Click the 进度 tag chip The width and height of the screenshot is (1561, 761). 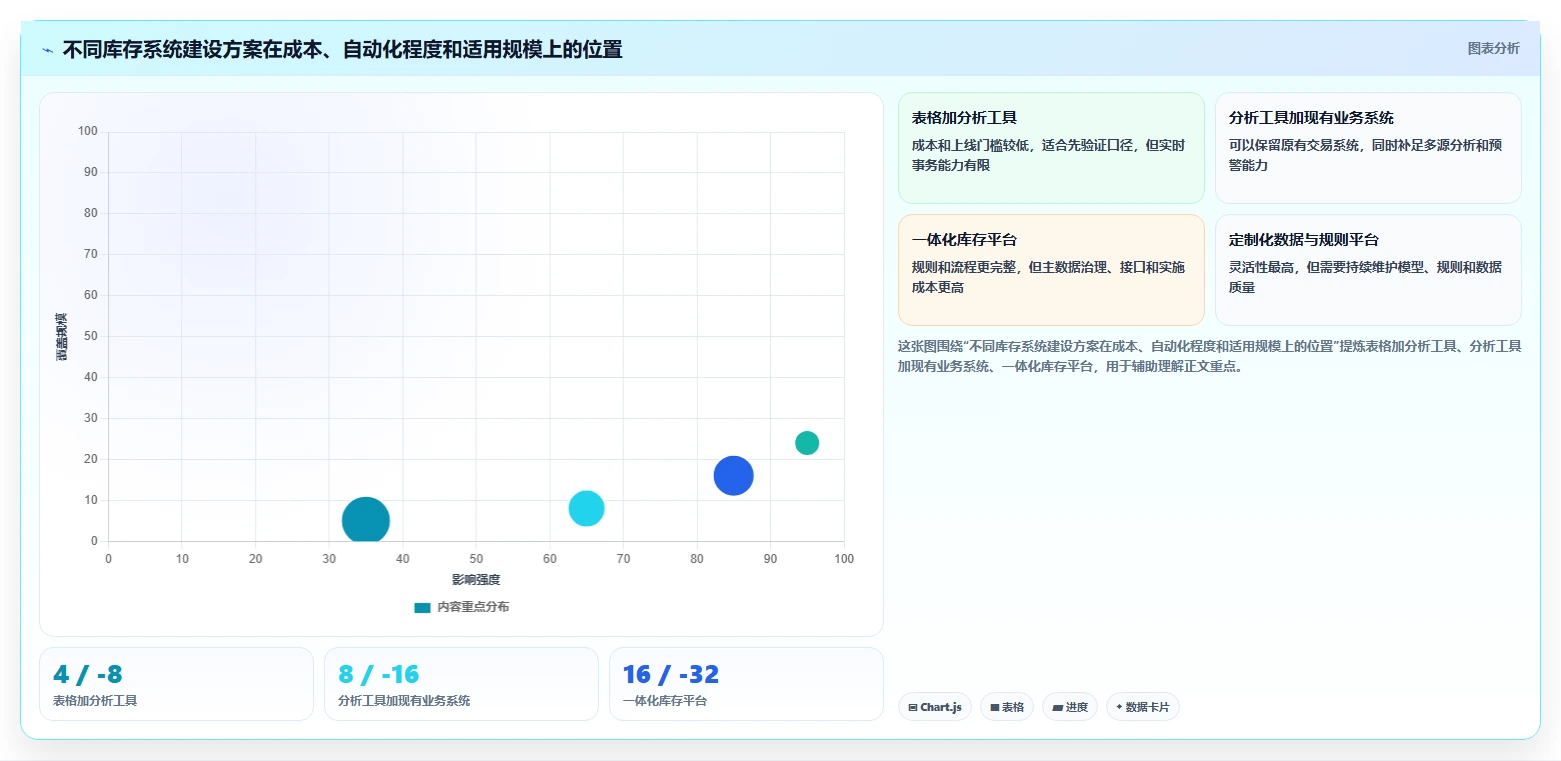pyautogui.click(x=1070, y=707)
